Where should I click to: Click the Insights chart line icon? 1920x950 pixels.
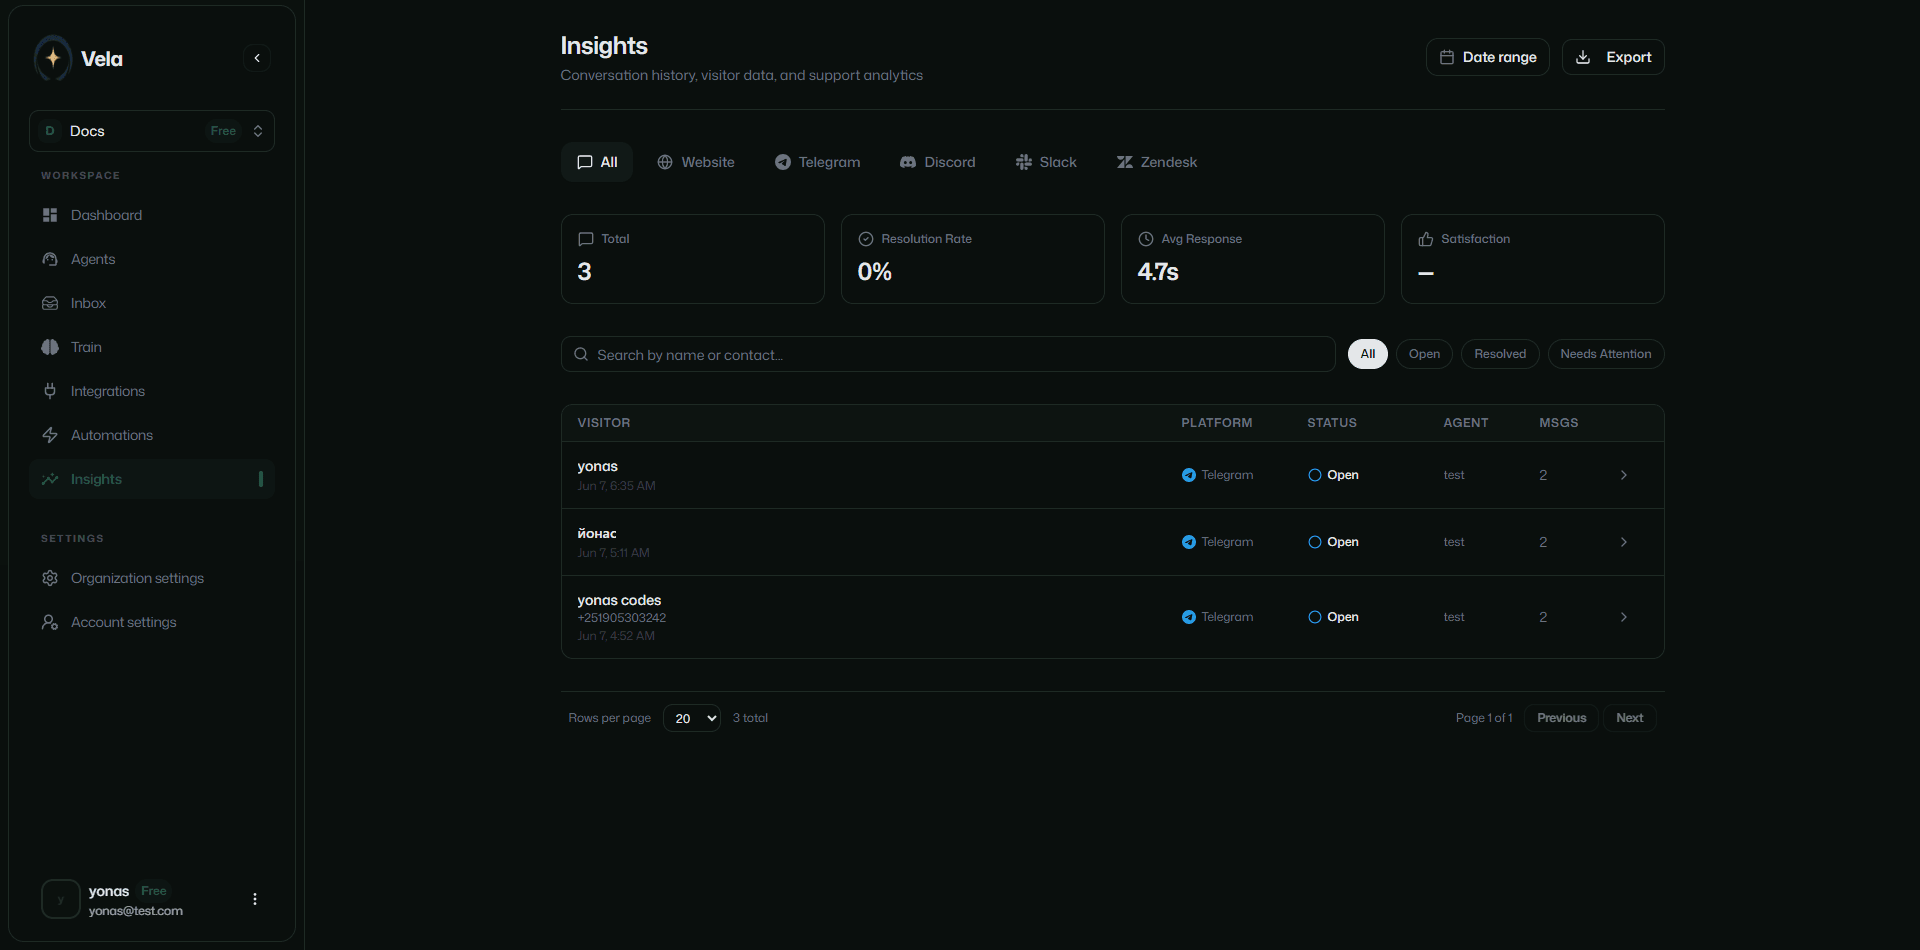click(x=50, y=479)
